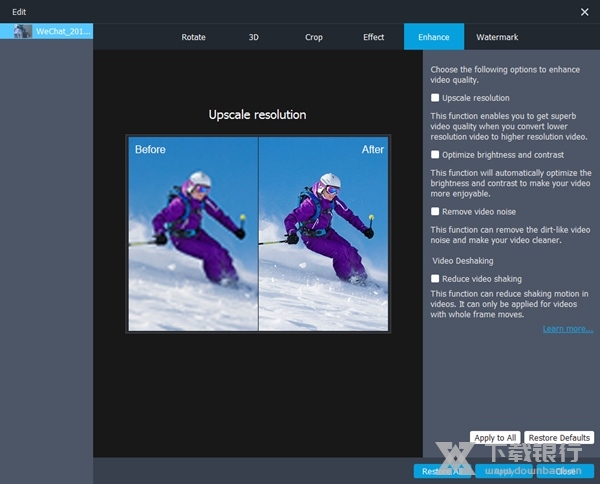This screenshot has height=484, width=600.
Task: Open the 3D tab
Action: pos(253,37)
